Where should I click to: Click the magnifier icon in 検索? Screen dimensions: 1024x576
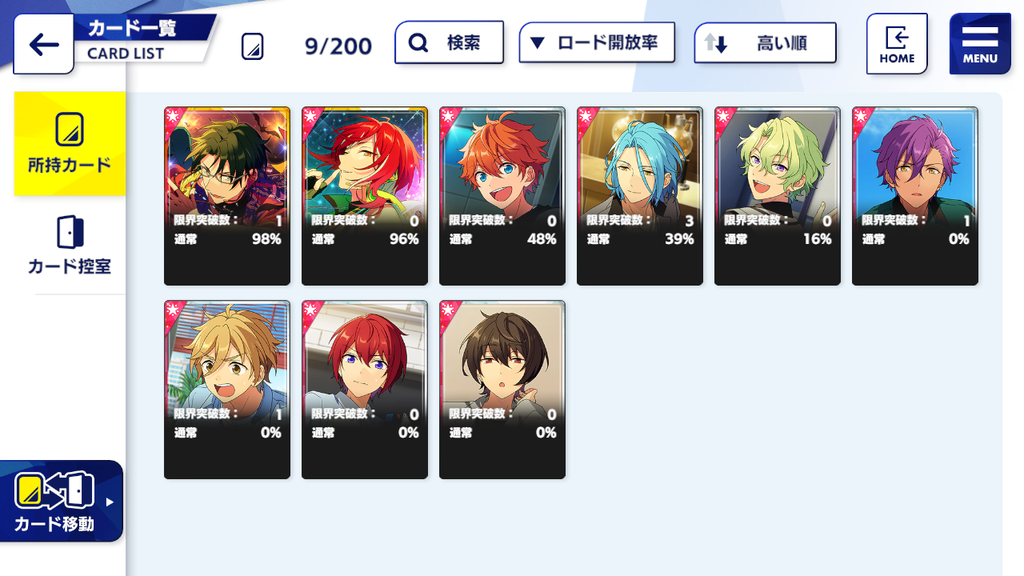tap(418, 43)
